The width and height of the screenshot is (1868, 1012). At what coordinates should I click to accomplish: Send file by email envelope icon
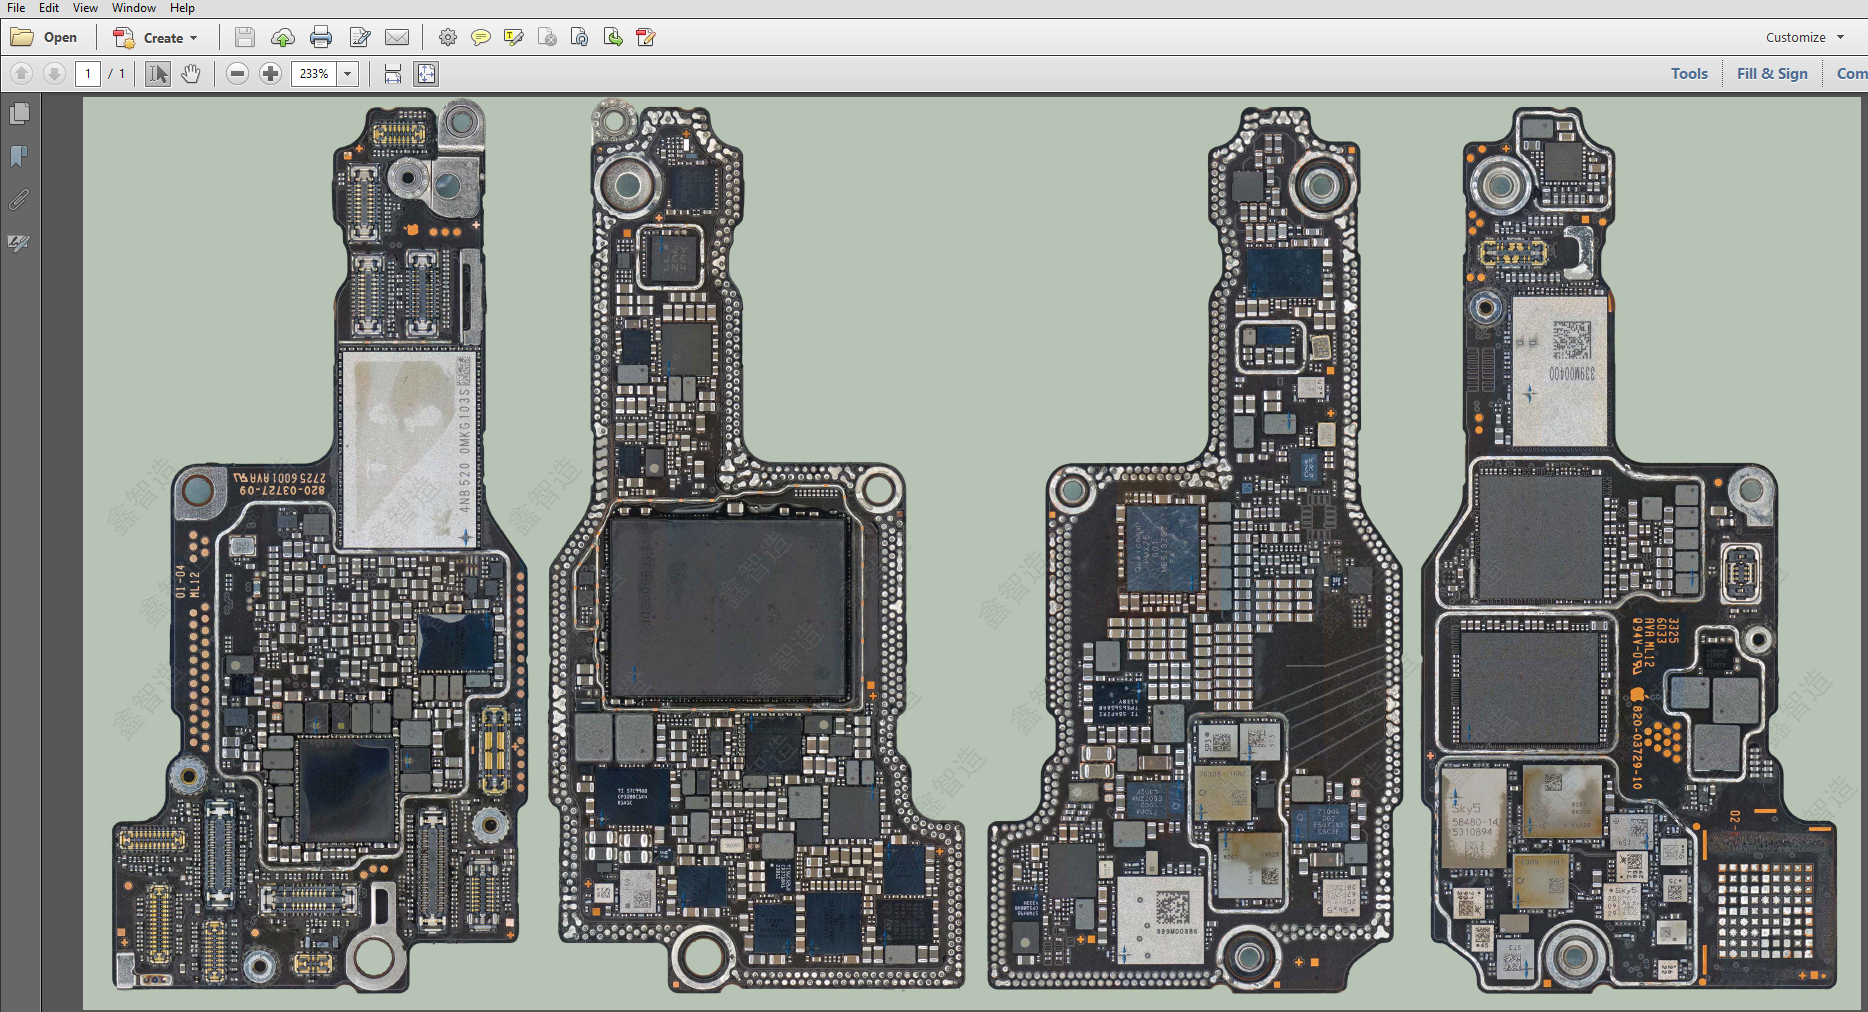tap(397, 38)
